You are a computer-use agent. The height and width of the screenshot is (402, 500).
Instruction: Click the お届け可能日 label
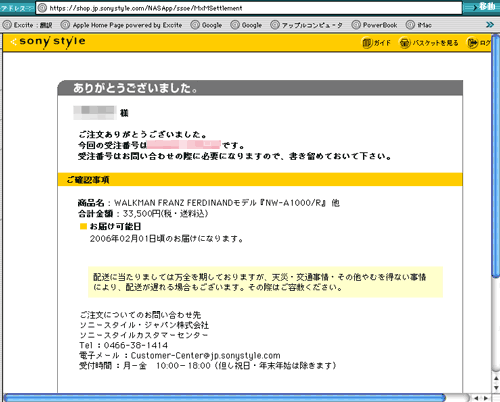pyautogui.click(x=115, y=227)
